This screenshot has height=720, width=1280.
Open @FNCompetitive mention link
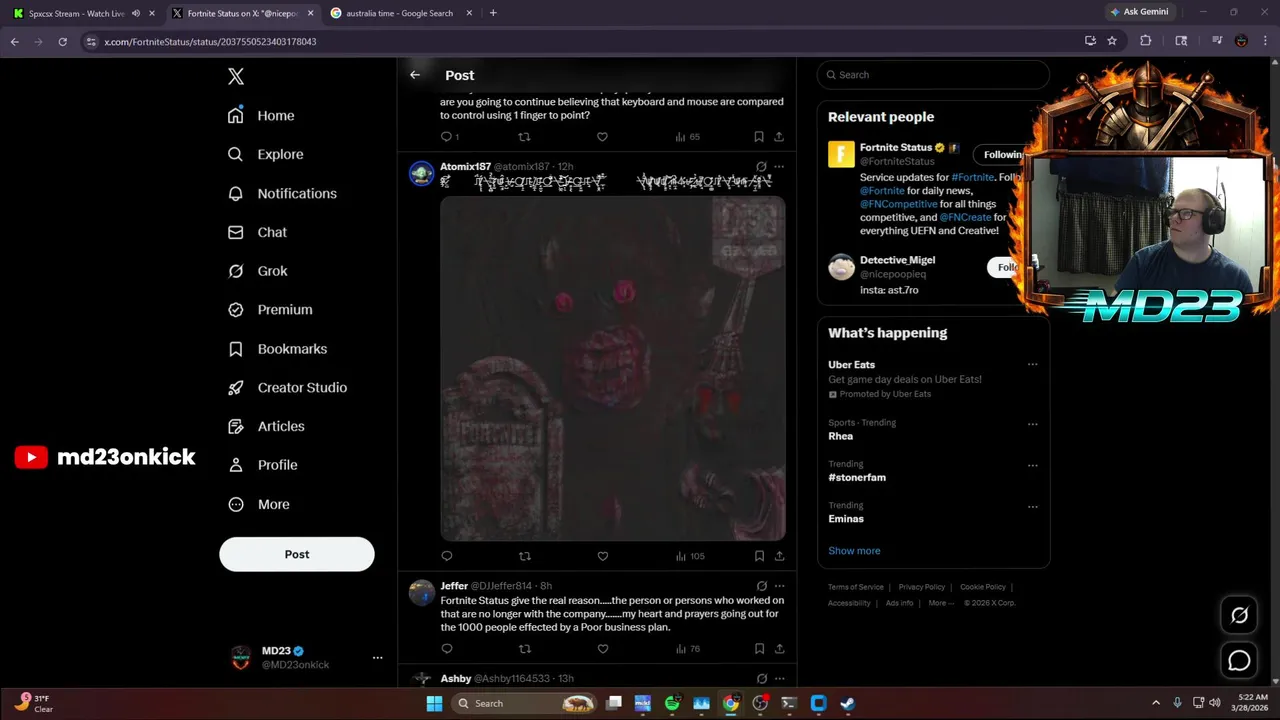(x=898, y=204)
